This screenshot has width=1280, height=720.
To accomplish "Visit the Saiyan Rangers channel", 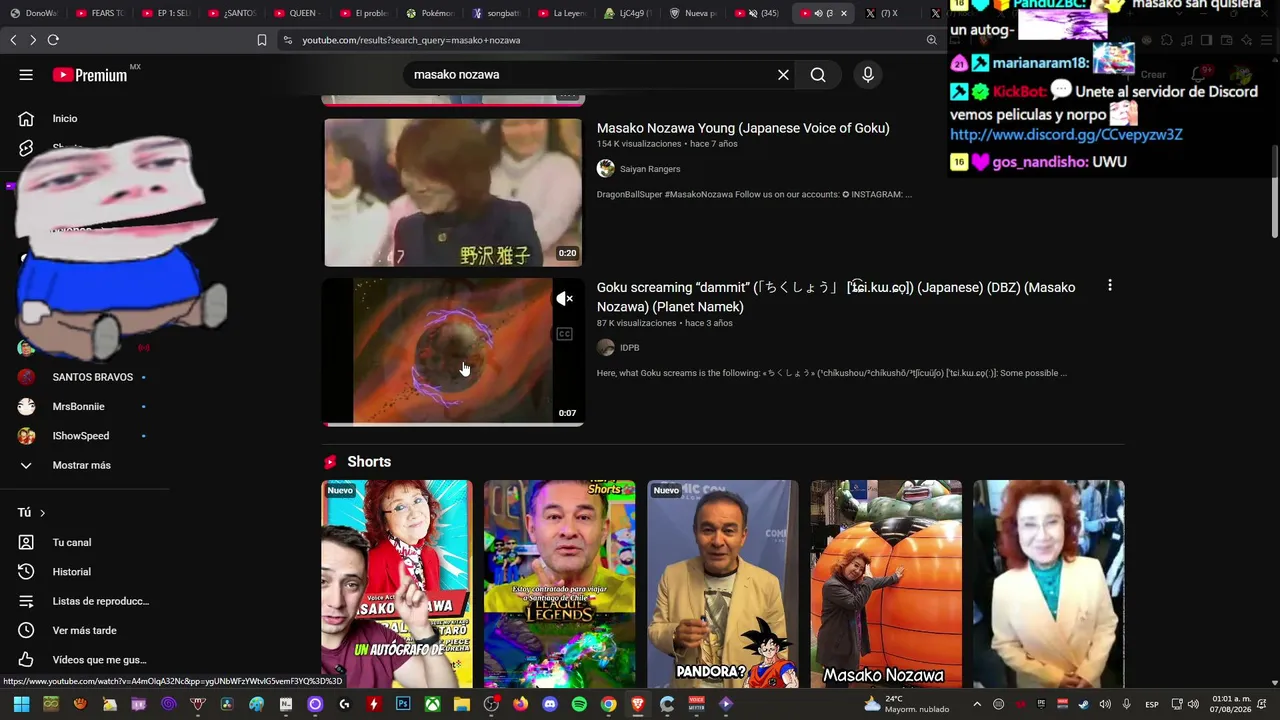I will [650, 169].
